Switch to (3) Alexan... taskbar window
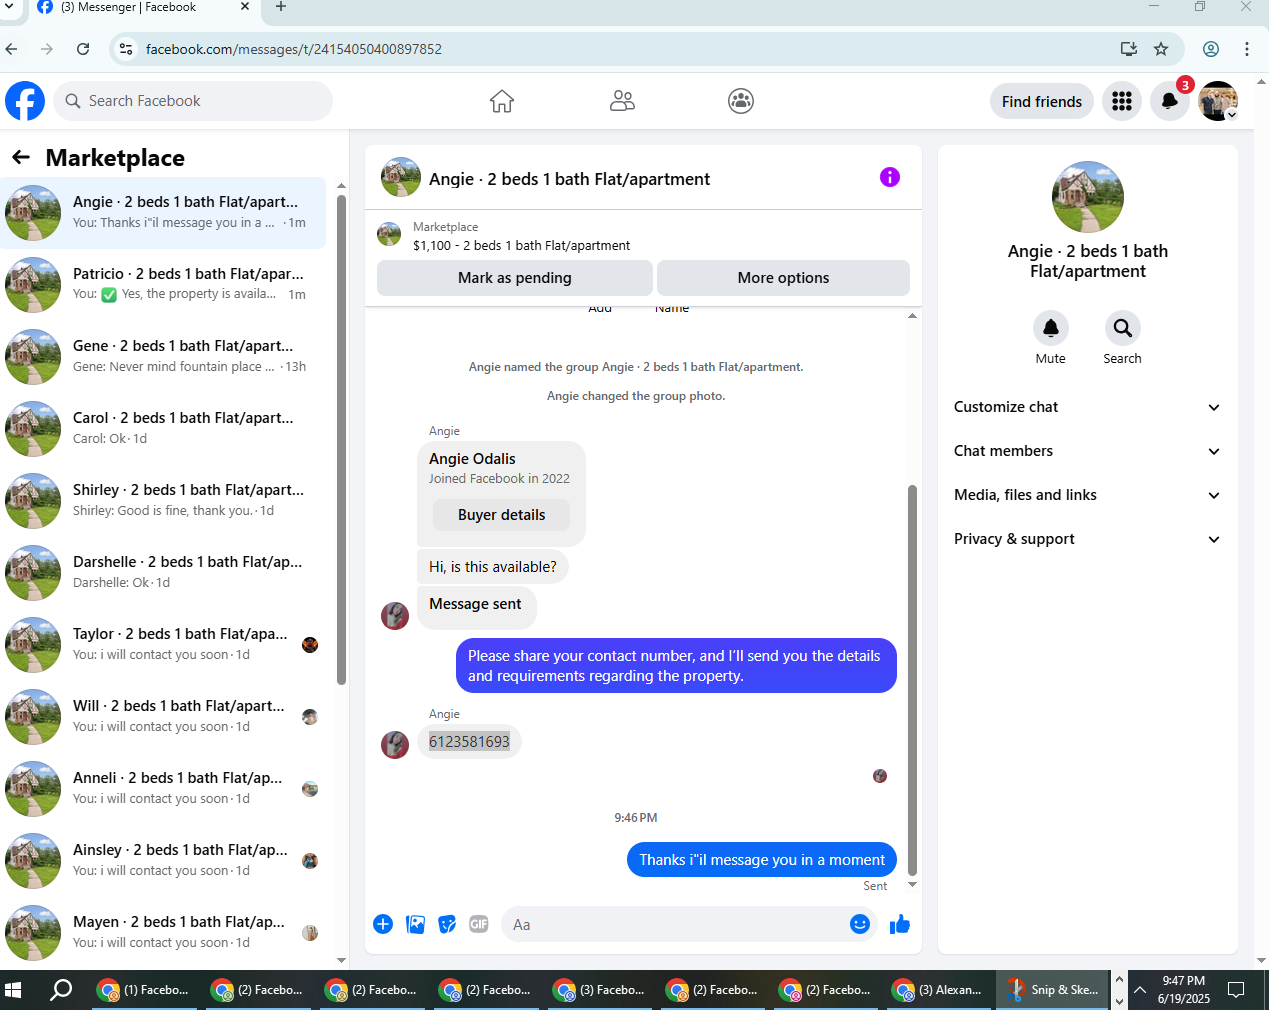This screenshot has width=1269, height=1010. click(938, 990)
